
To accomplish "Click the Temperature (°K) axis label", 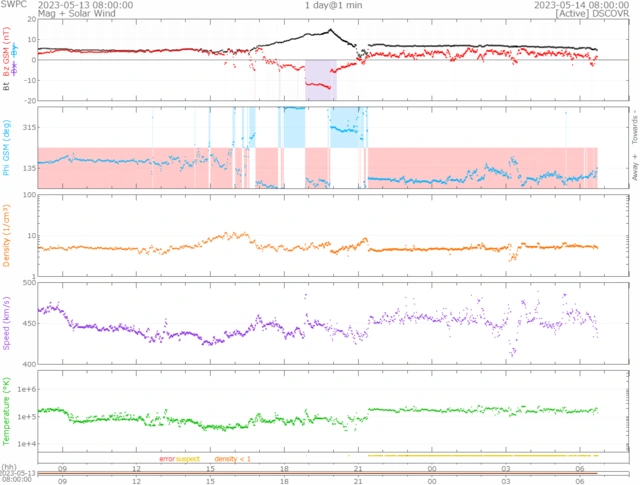I will [x=7, y=412].
